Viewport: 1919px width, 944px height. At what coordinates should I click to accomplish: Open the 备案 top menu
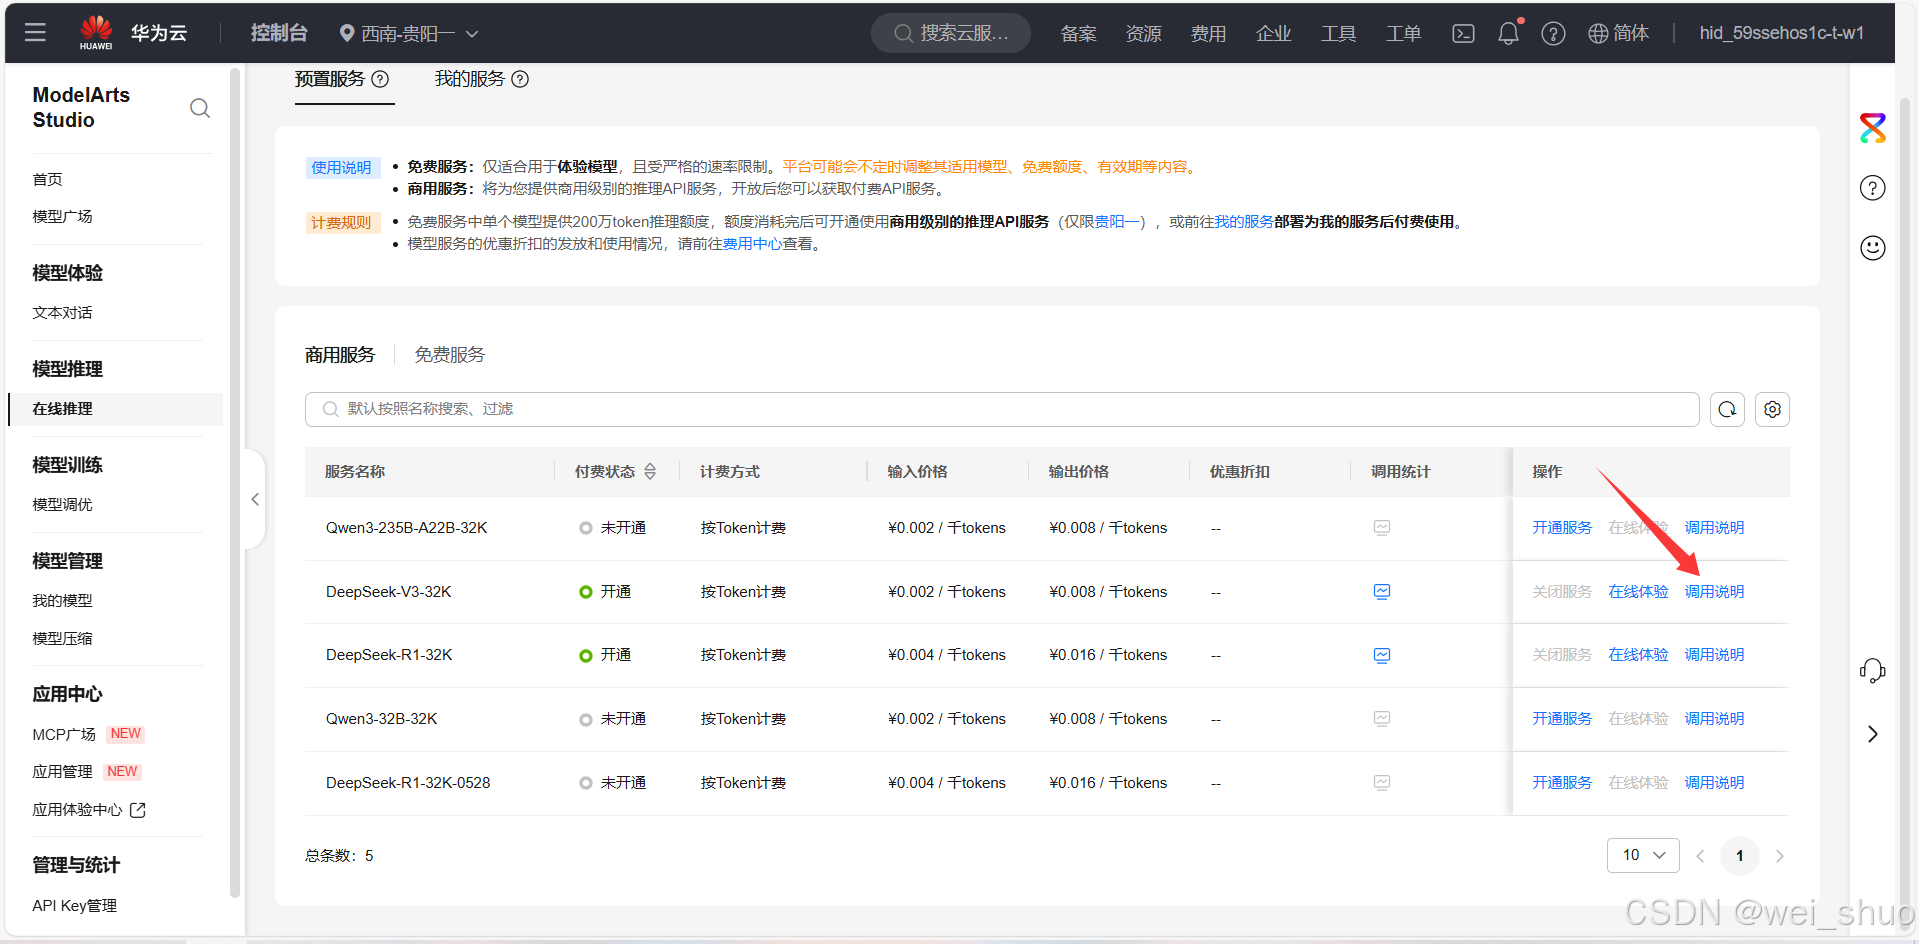click(x=1078, y=34)
